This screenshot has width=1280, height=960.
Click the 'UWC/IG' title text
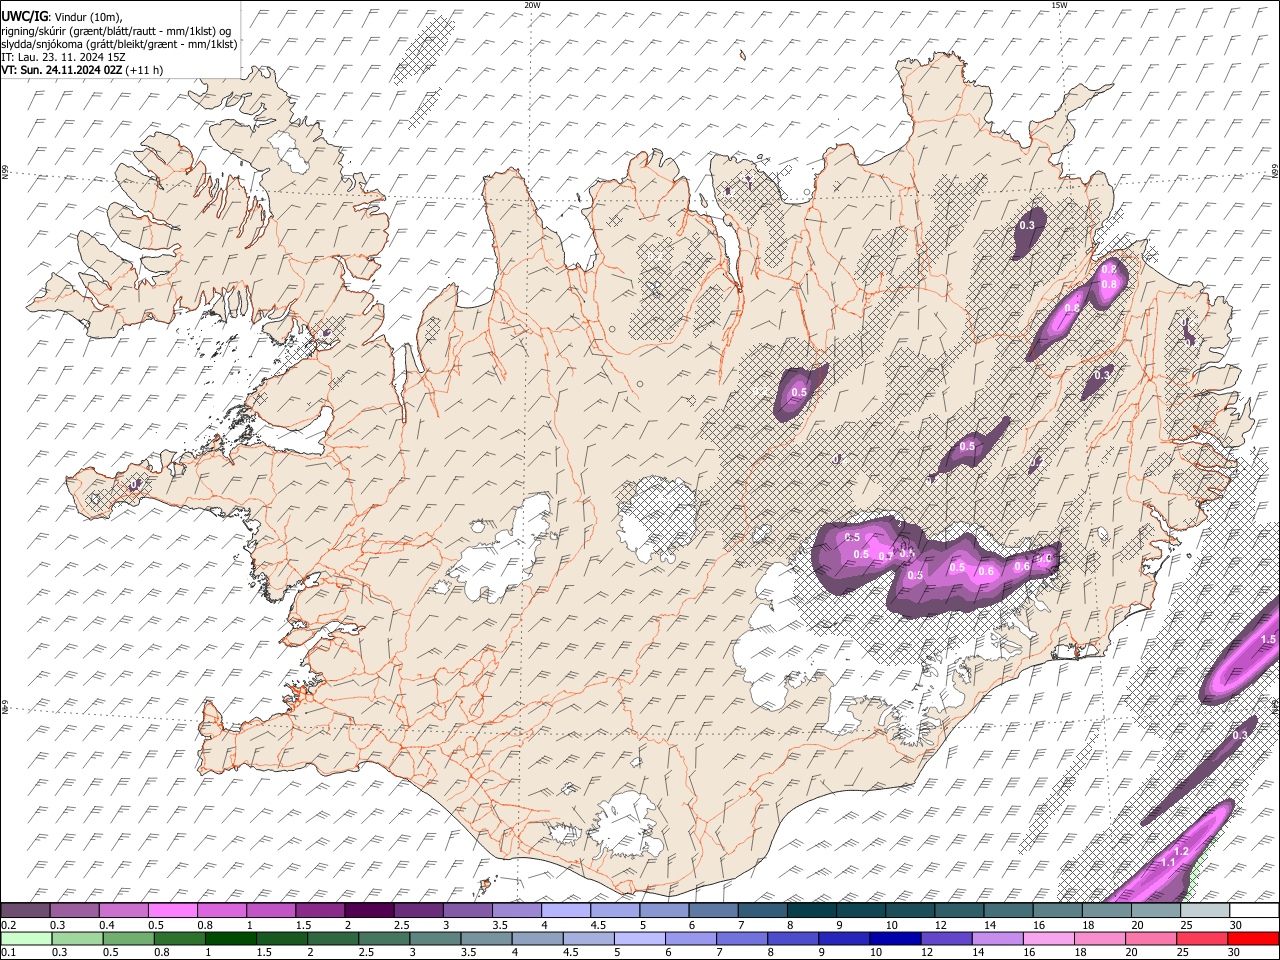(x=24, y=17)
